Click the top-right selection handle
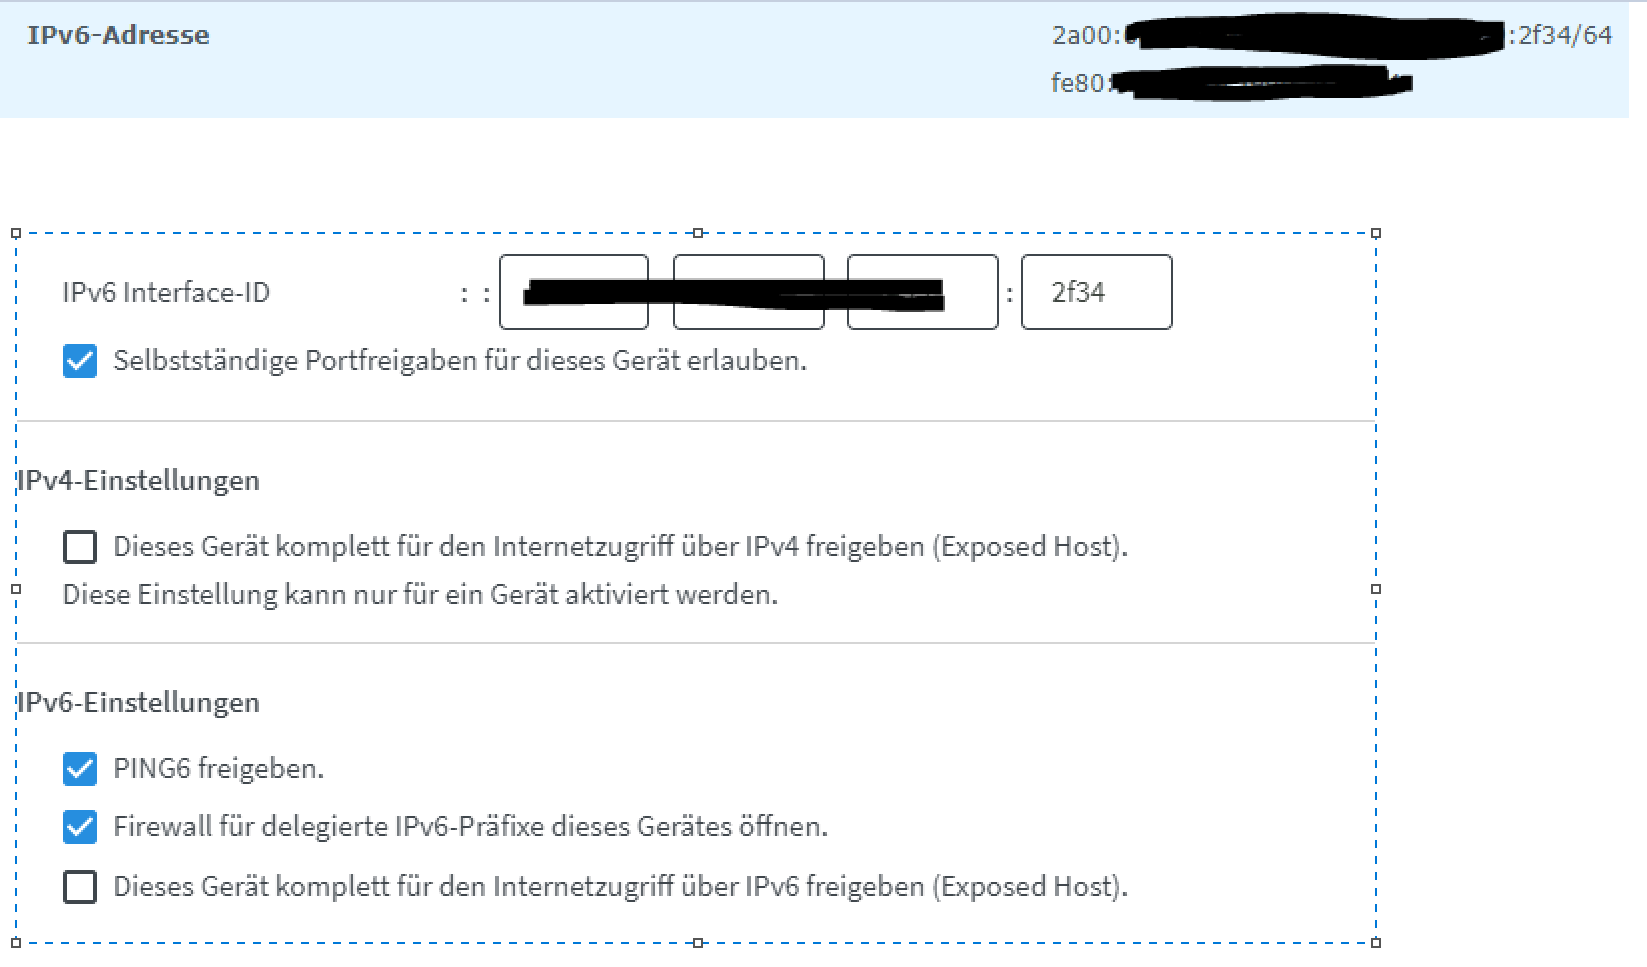Image resolution: width=1647 pixels, height=967 pixels. [1376, 233]
